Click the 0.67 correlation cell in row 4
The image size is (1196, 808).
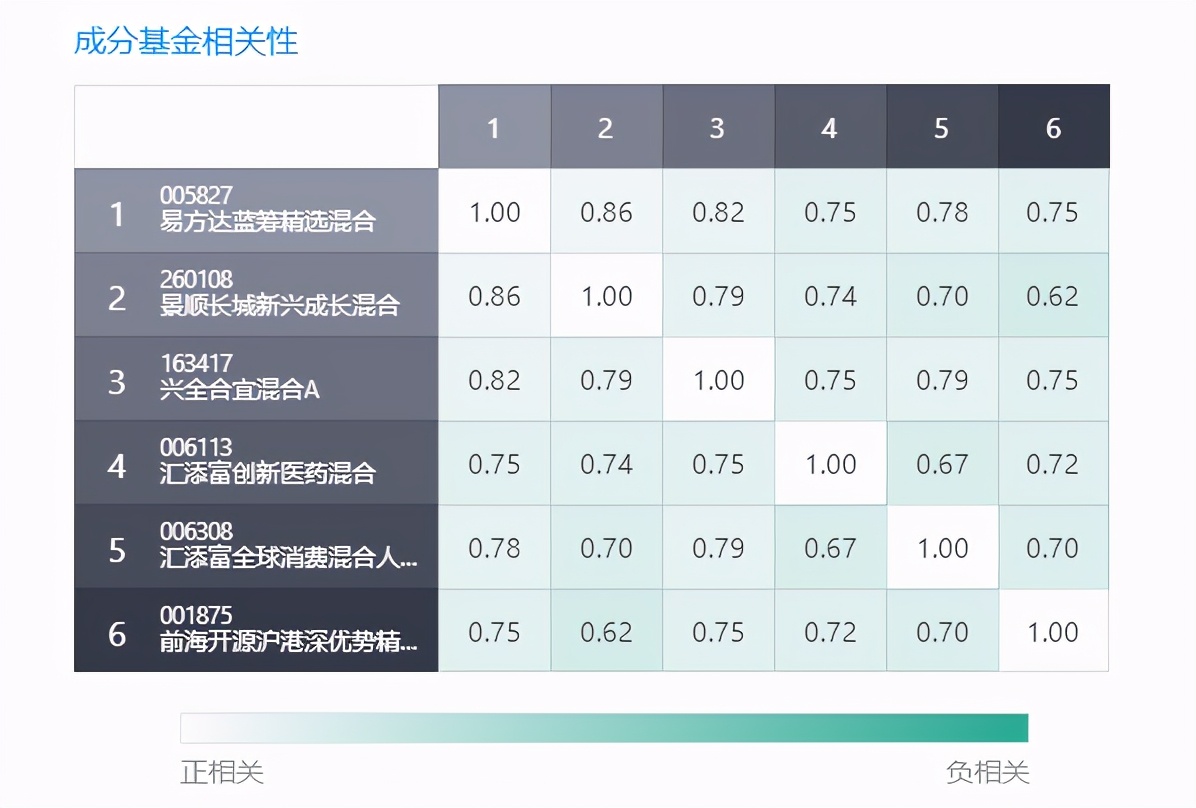pyautogui.click(x=942, y=463)
